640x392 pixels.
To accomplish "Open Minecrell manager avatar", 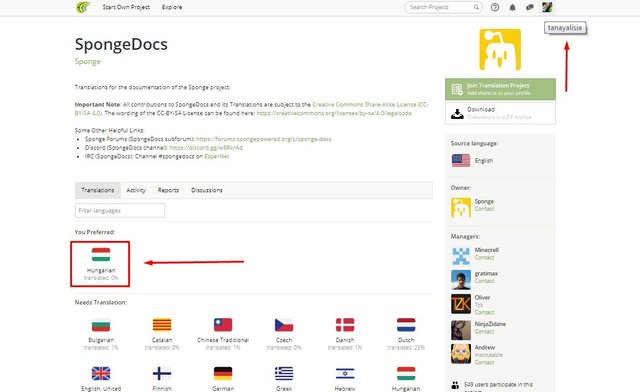I will (x=461, y=256).
